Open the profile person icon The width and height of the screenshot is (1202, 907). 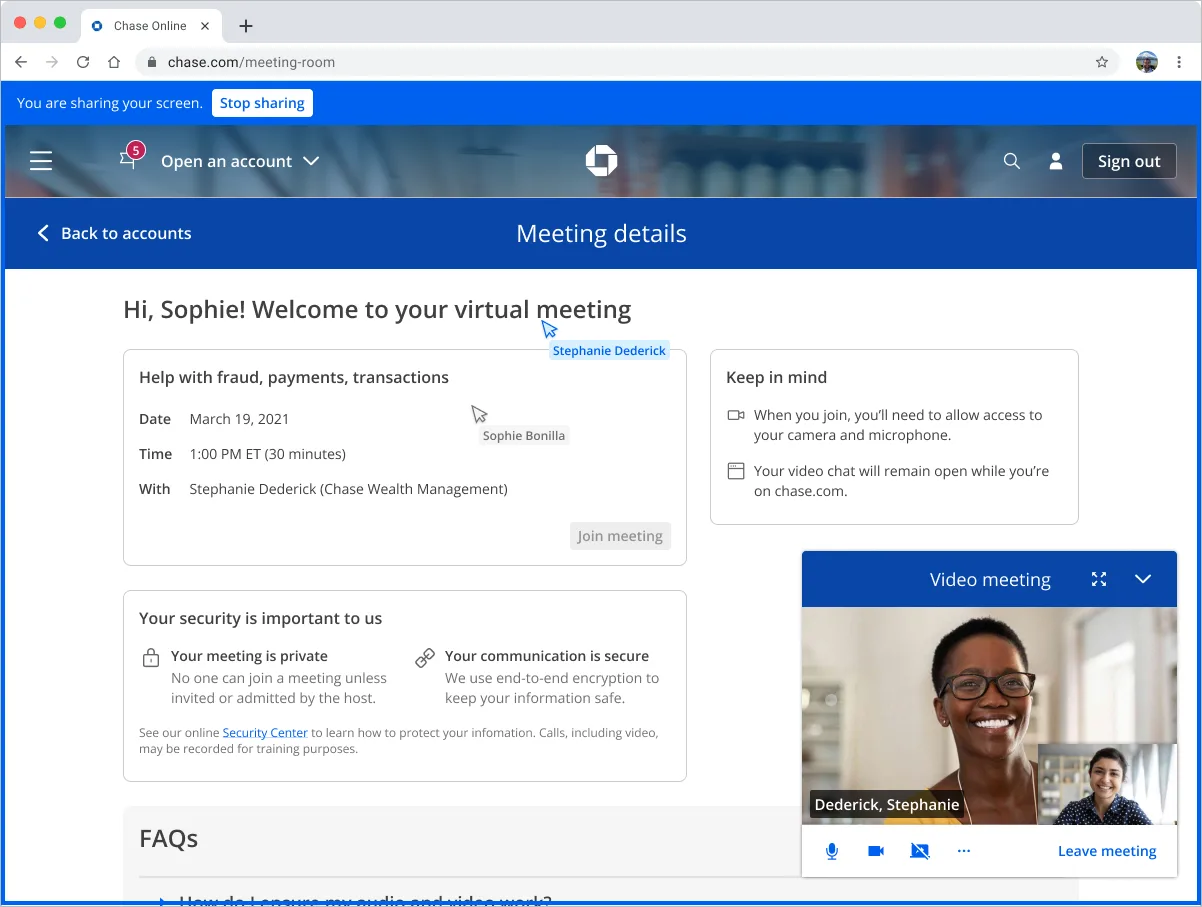pyautogui.click(x=1055, y=161)
